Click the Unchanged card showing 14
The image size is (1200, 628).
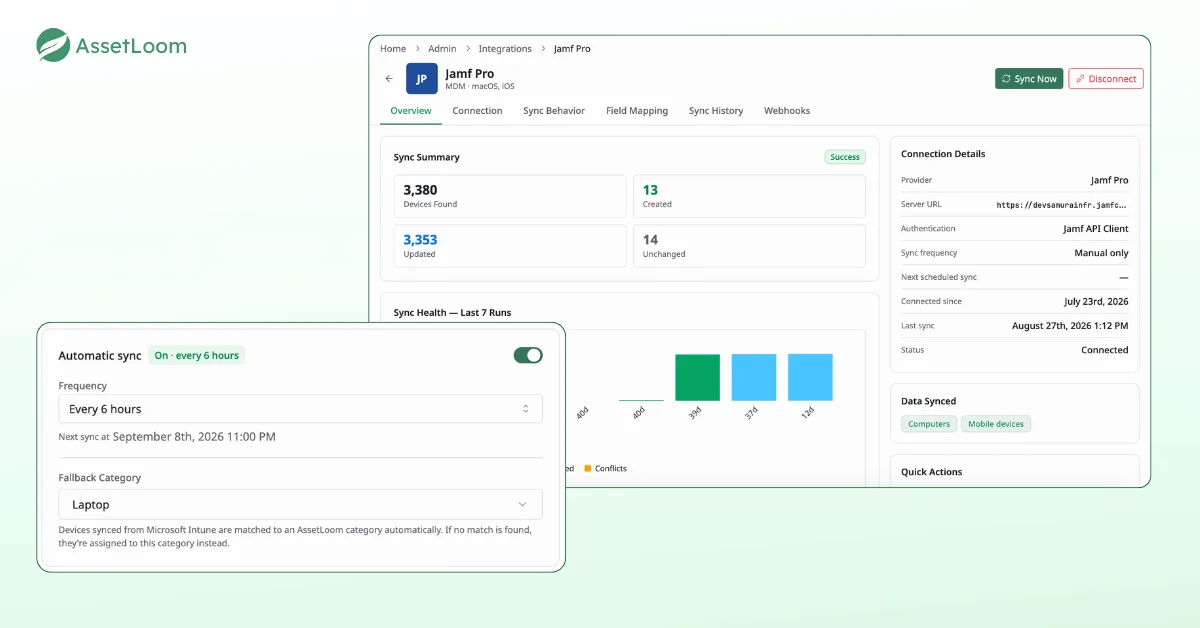tap(749, 246)
